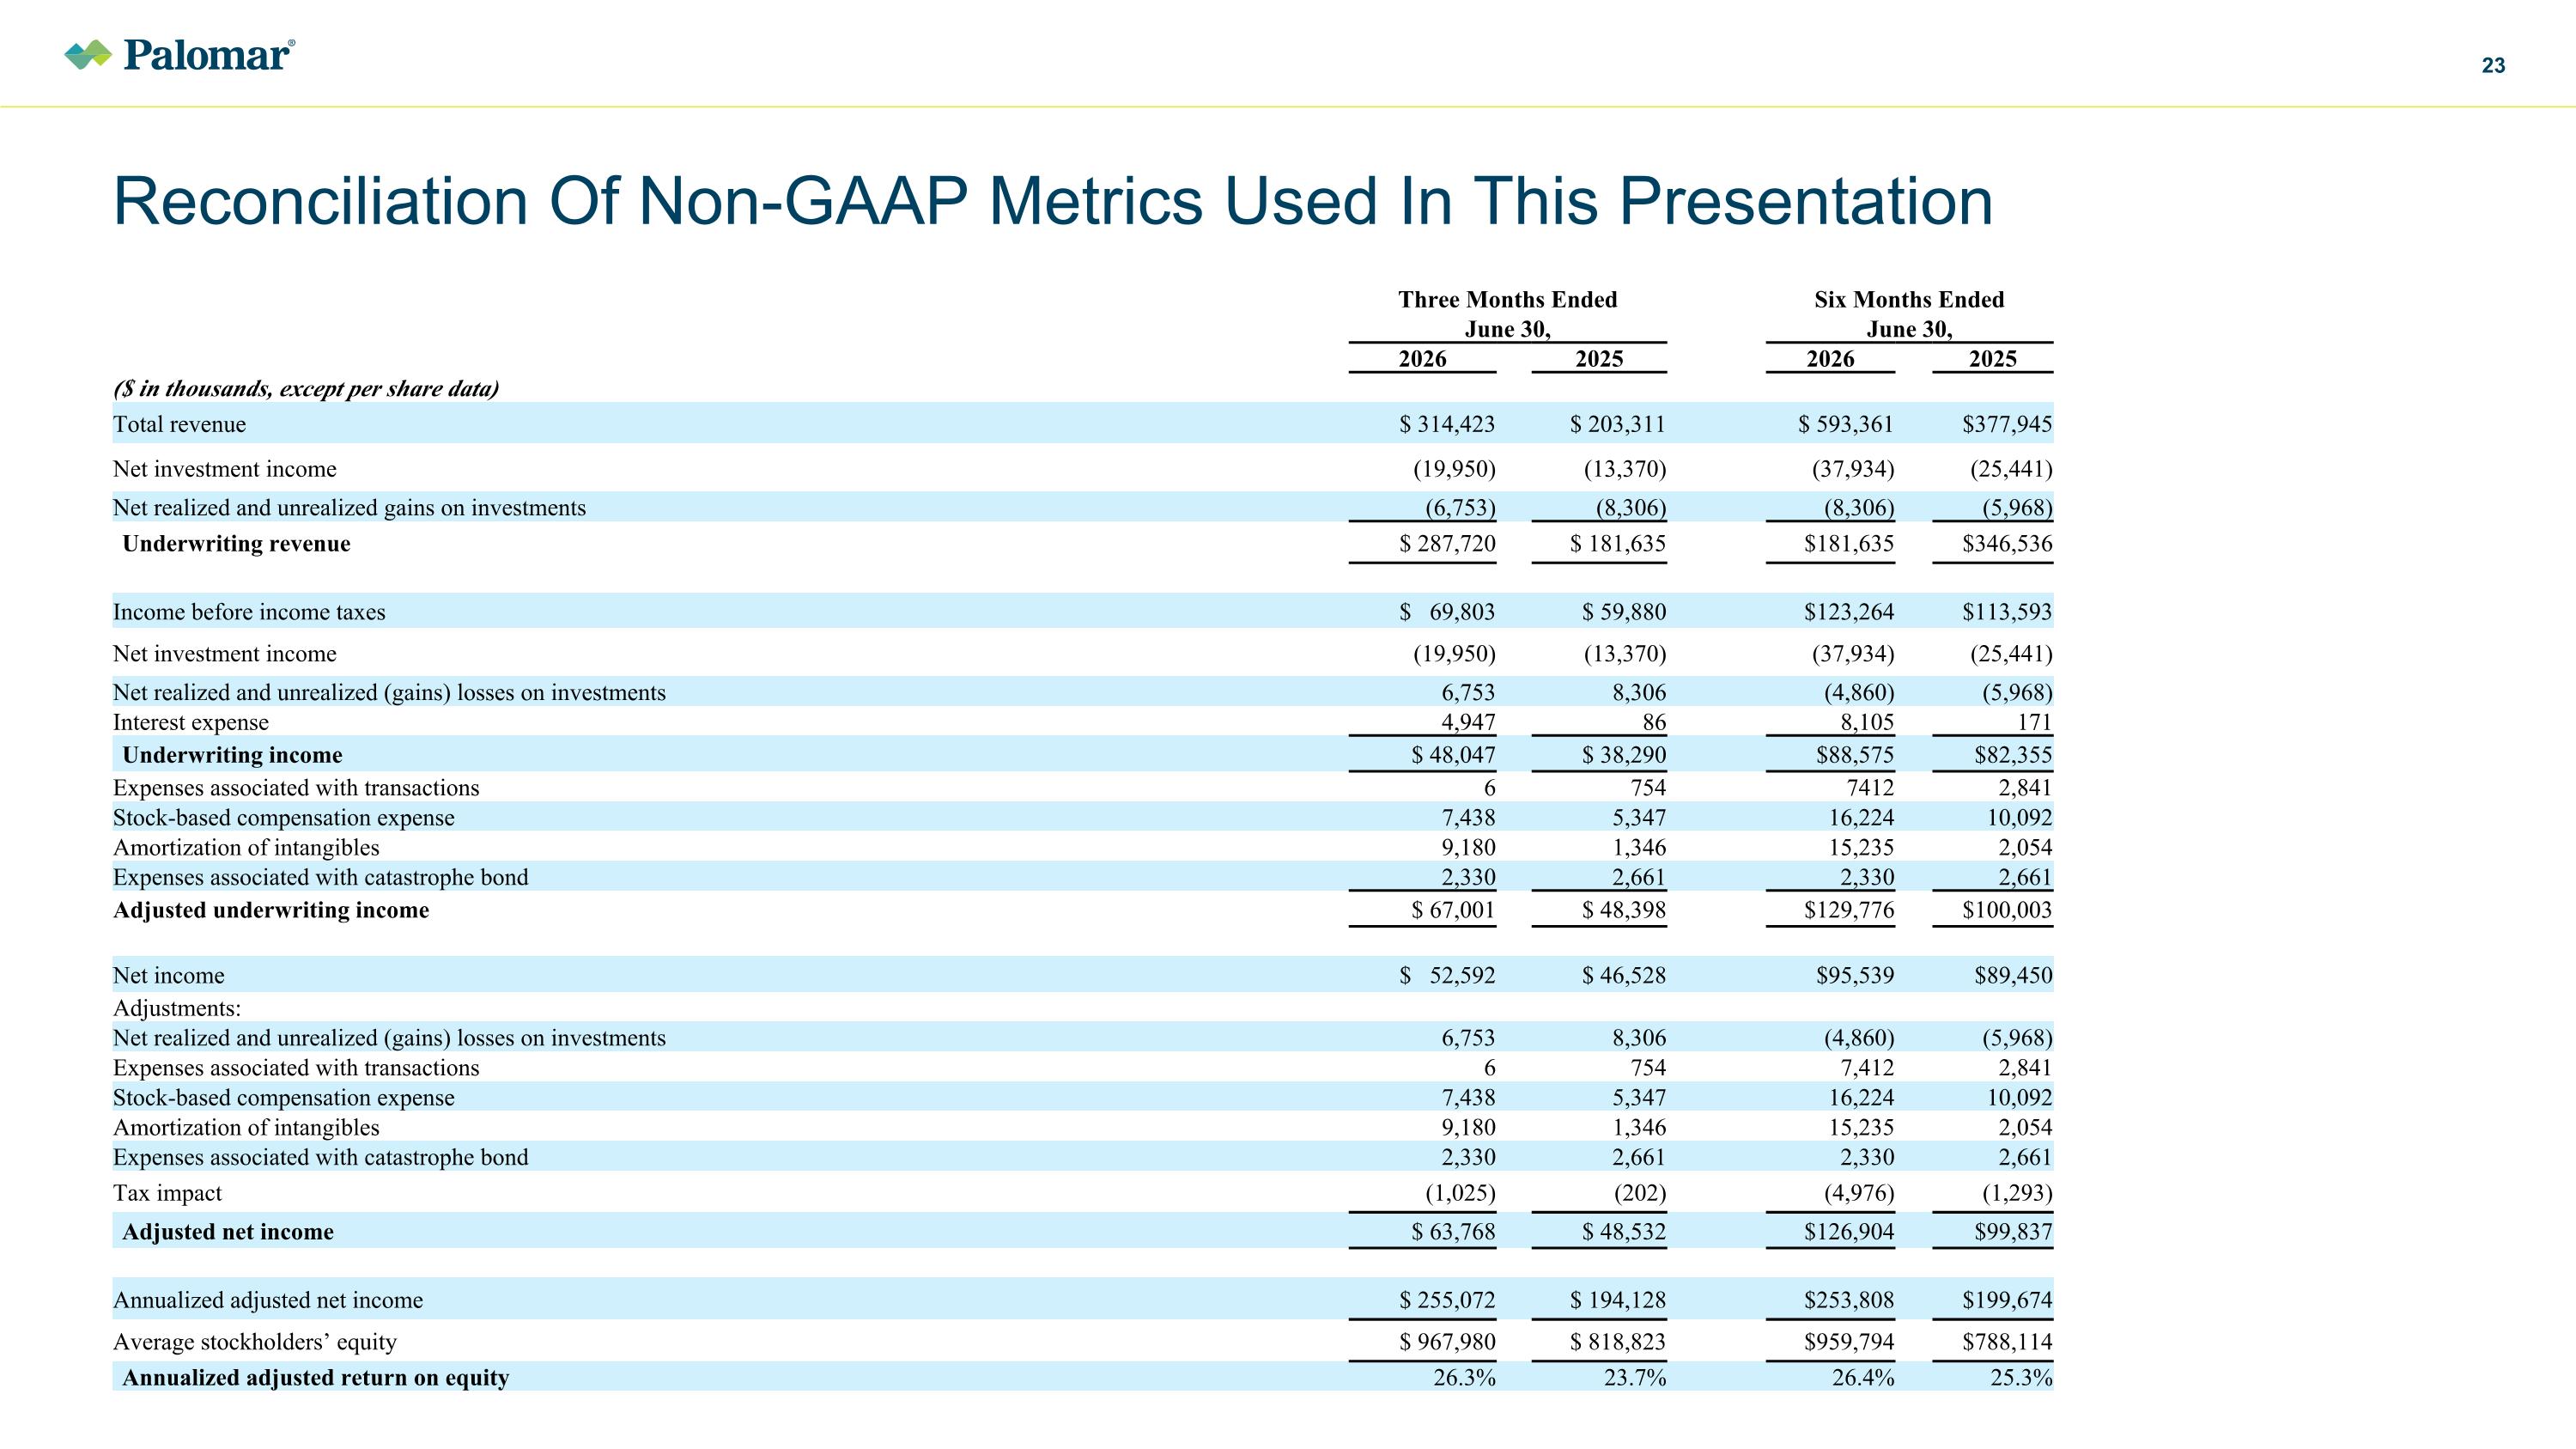Select the value $123,264
The image size is (2576, 1449).
pos(1849,612)
